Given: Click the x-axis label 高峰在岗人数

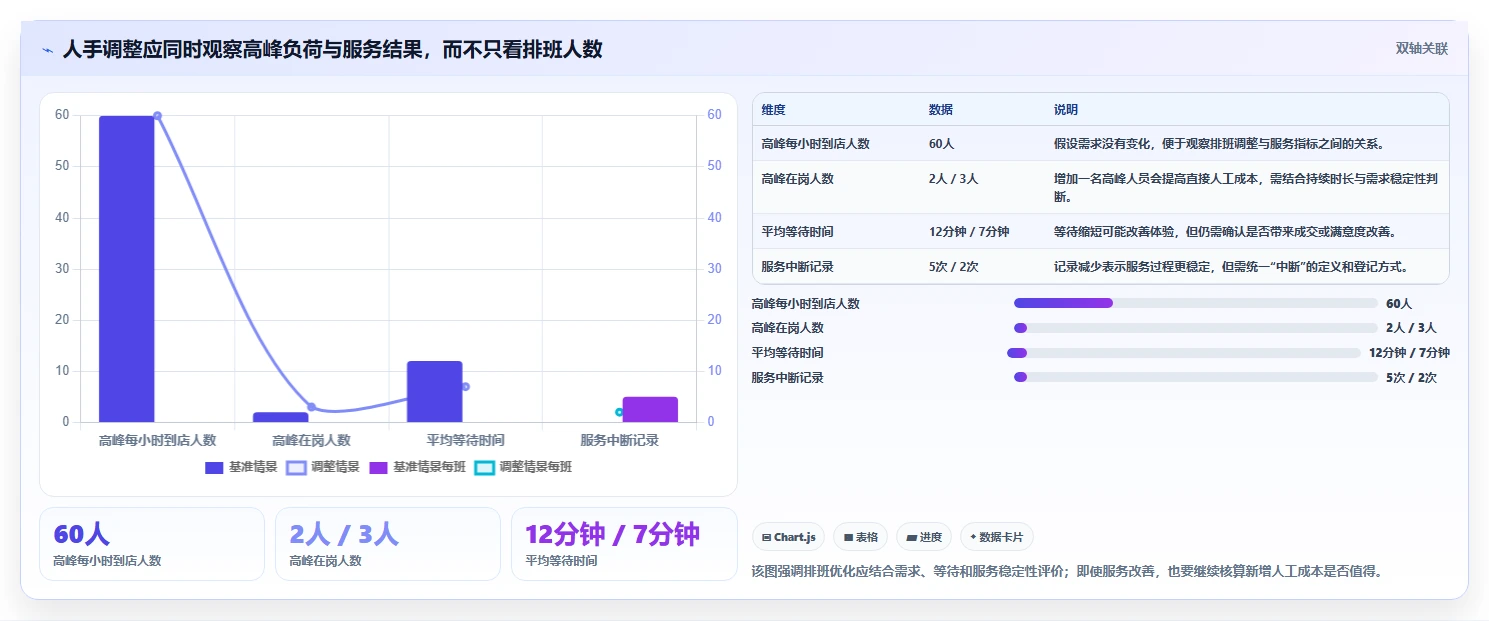Looking at the screenshot, I should (311, 440).
